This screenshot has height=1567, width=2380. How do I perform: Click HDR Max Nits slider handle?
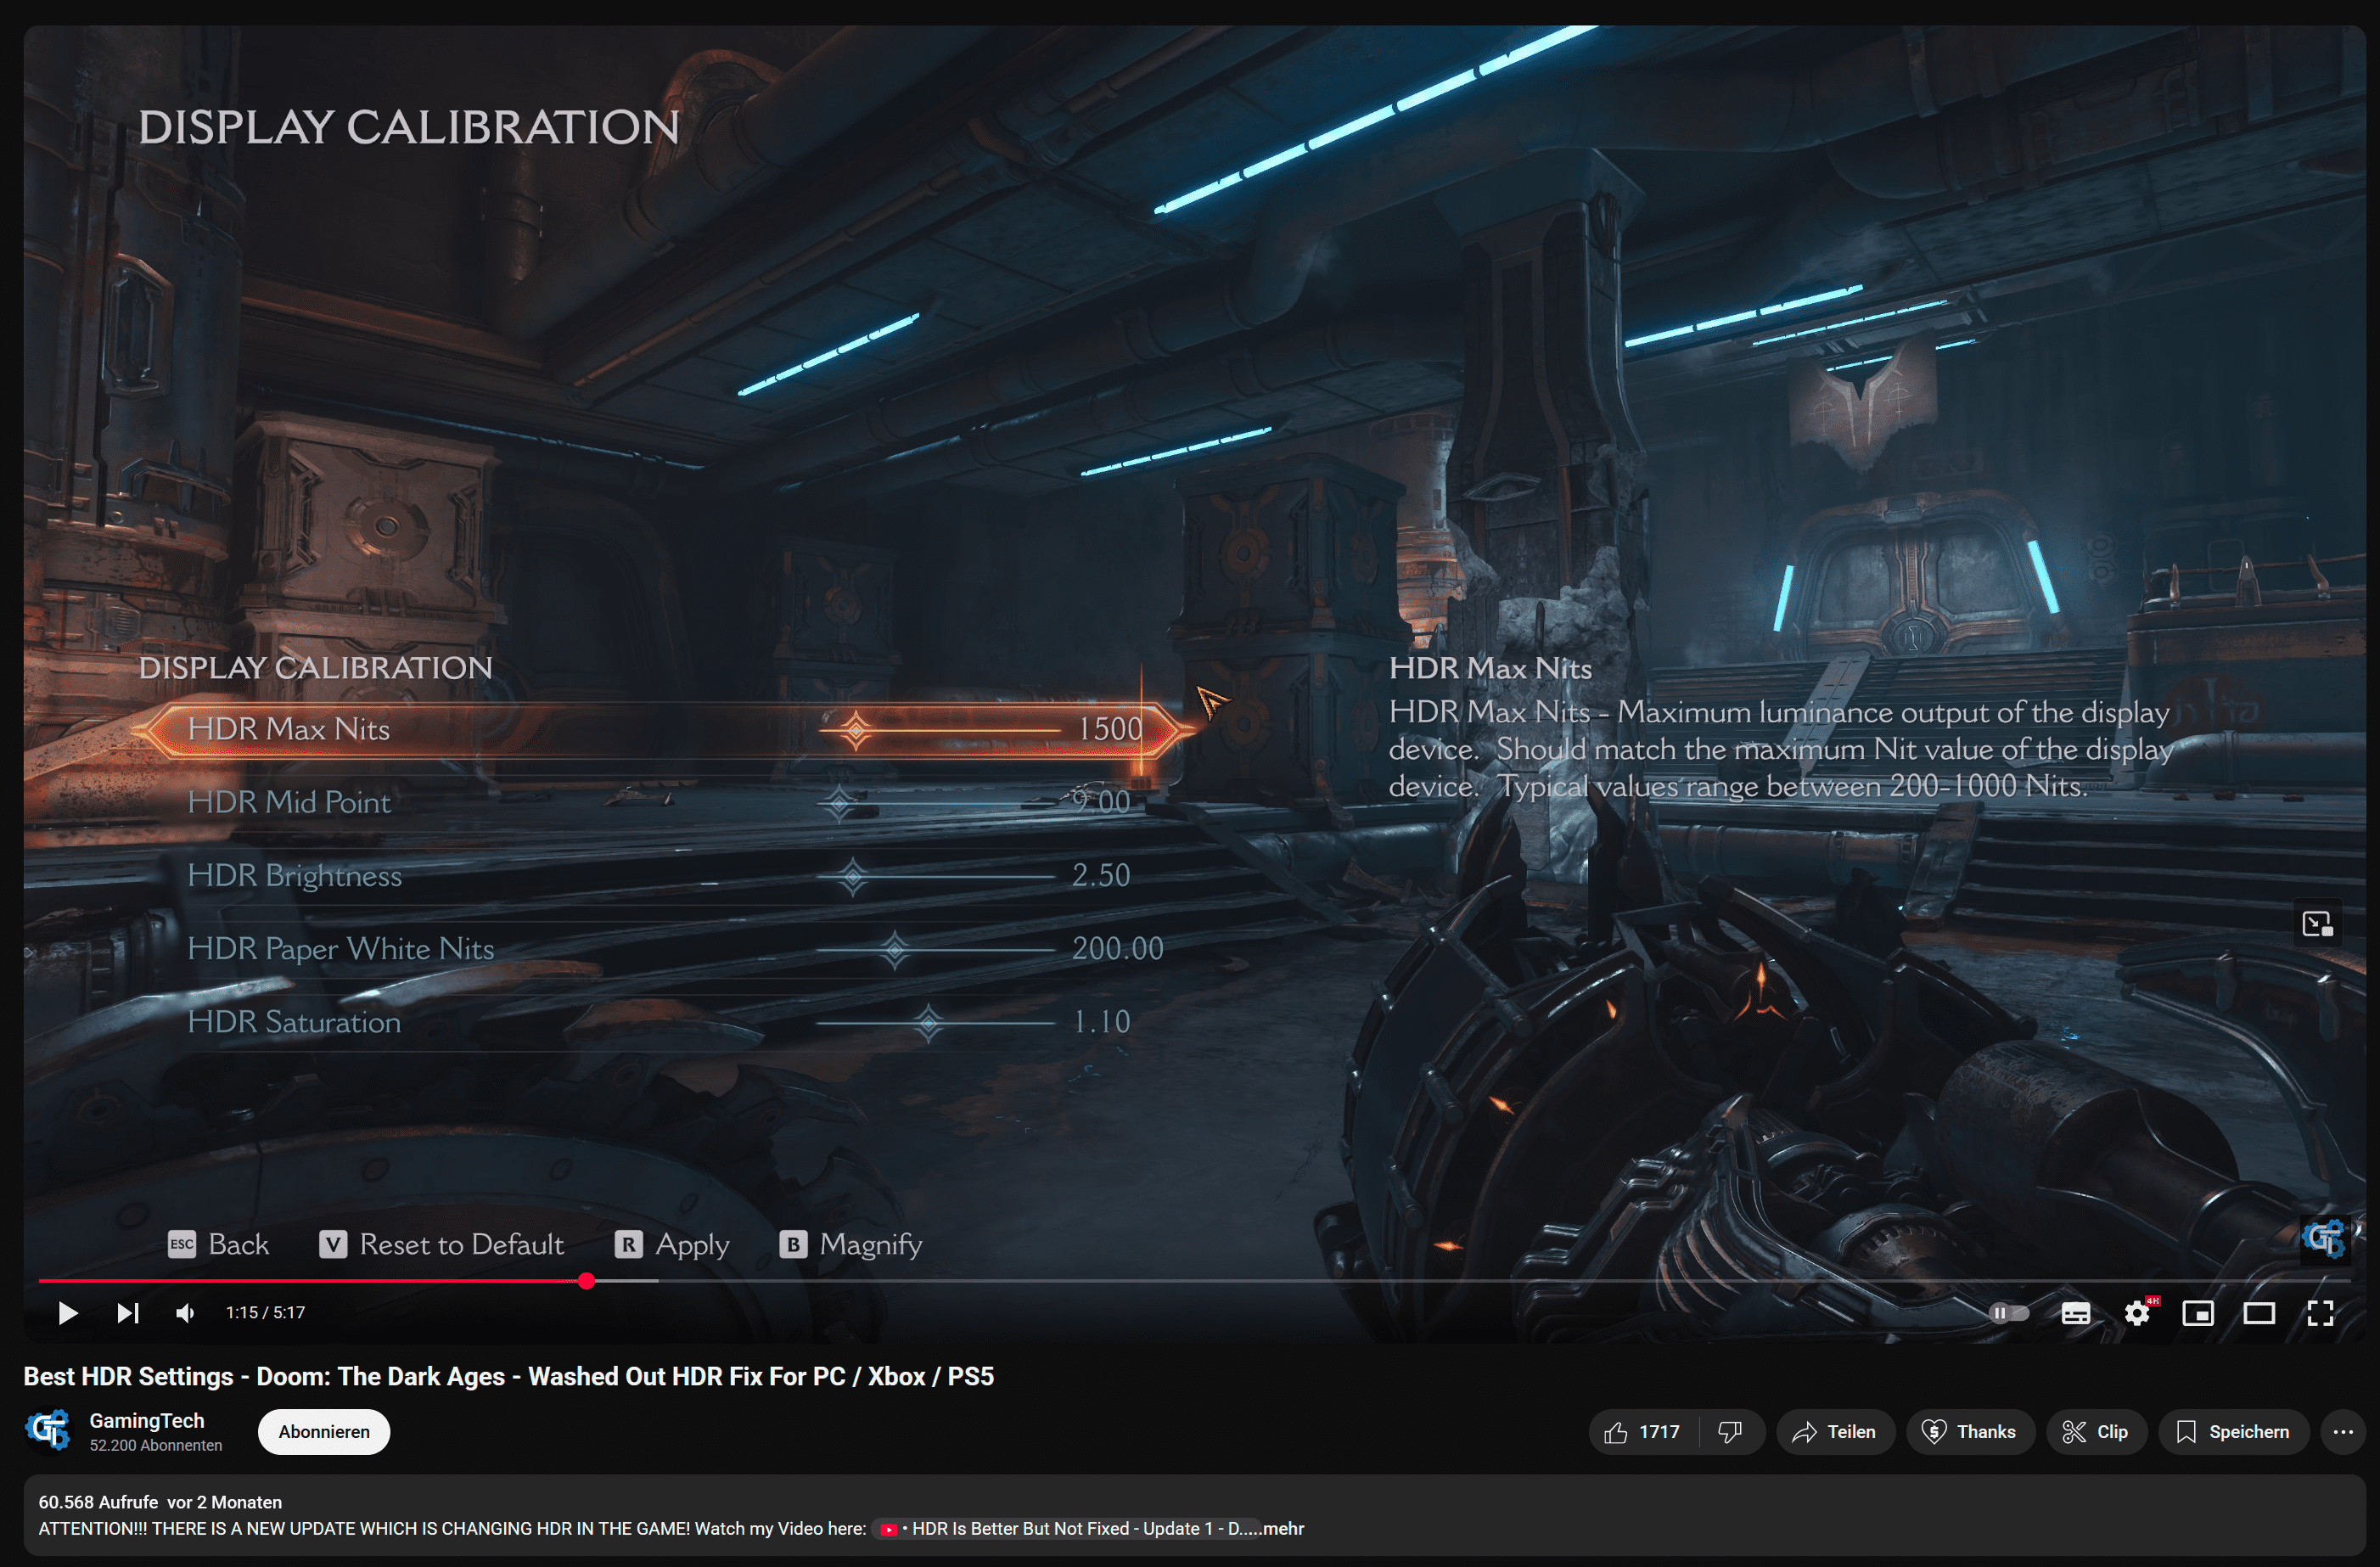856,730
